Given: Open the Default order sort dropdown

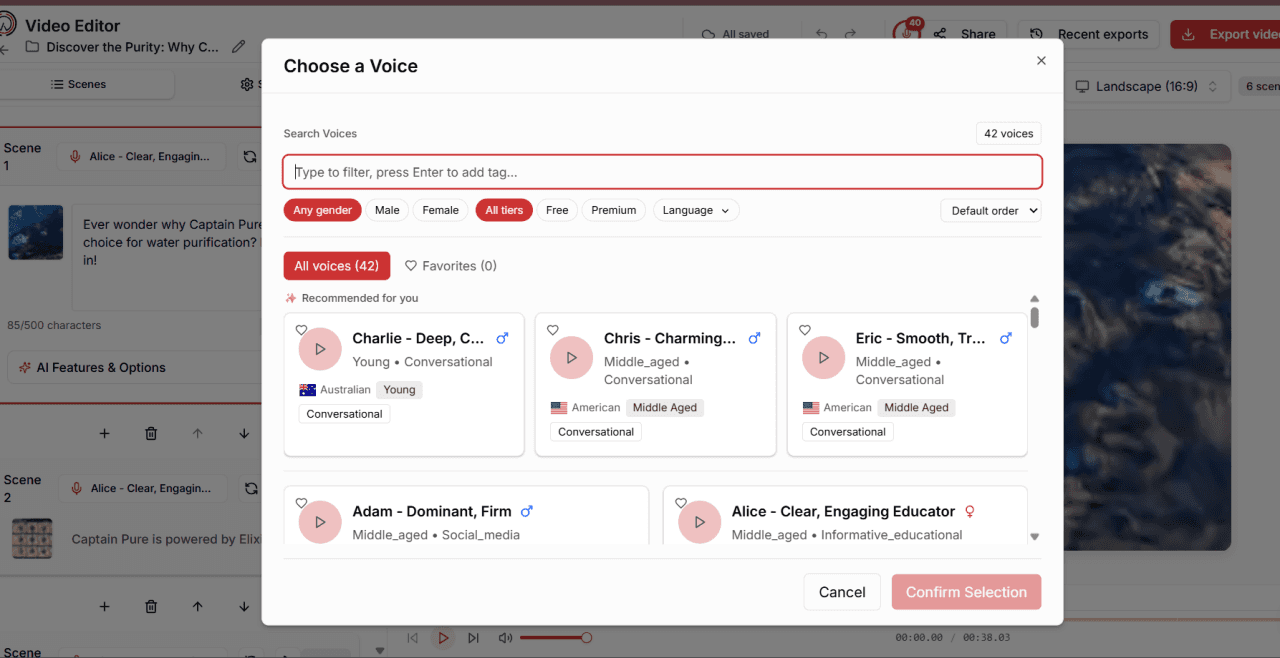Looking at the screenshot, I should click(x=991, y=211).
